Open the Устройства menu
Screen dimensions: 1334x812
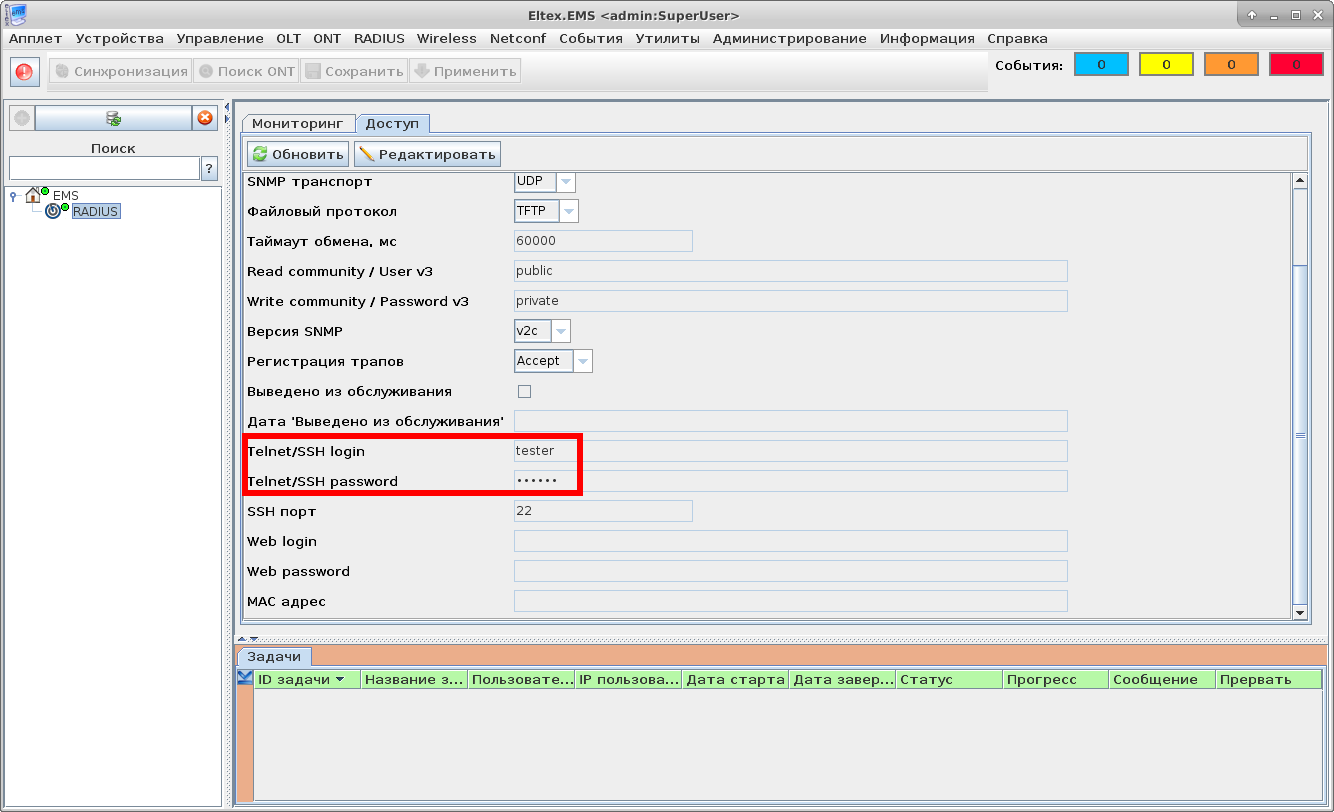coord(119,39)
